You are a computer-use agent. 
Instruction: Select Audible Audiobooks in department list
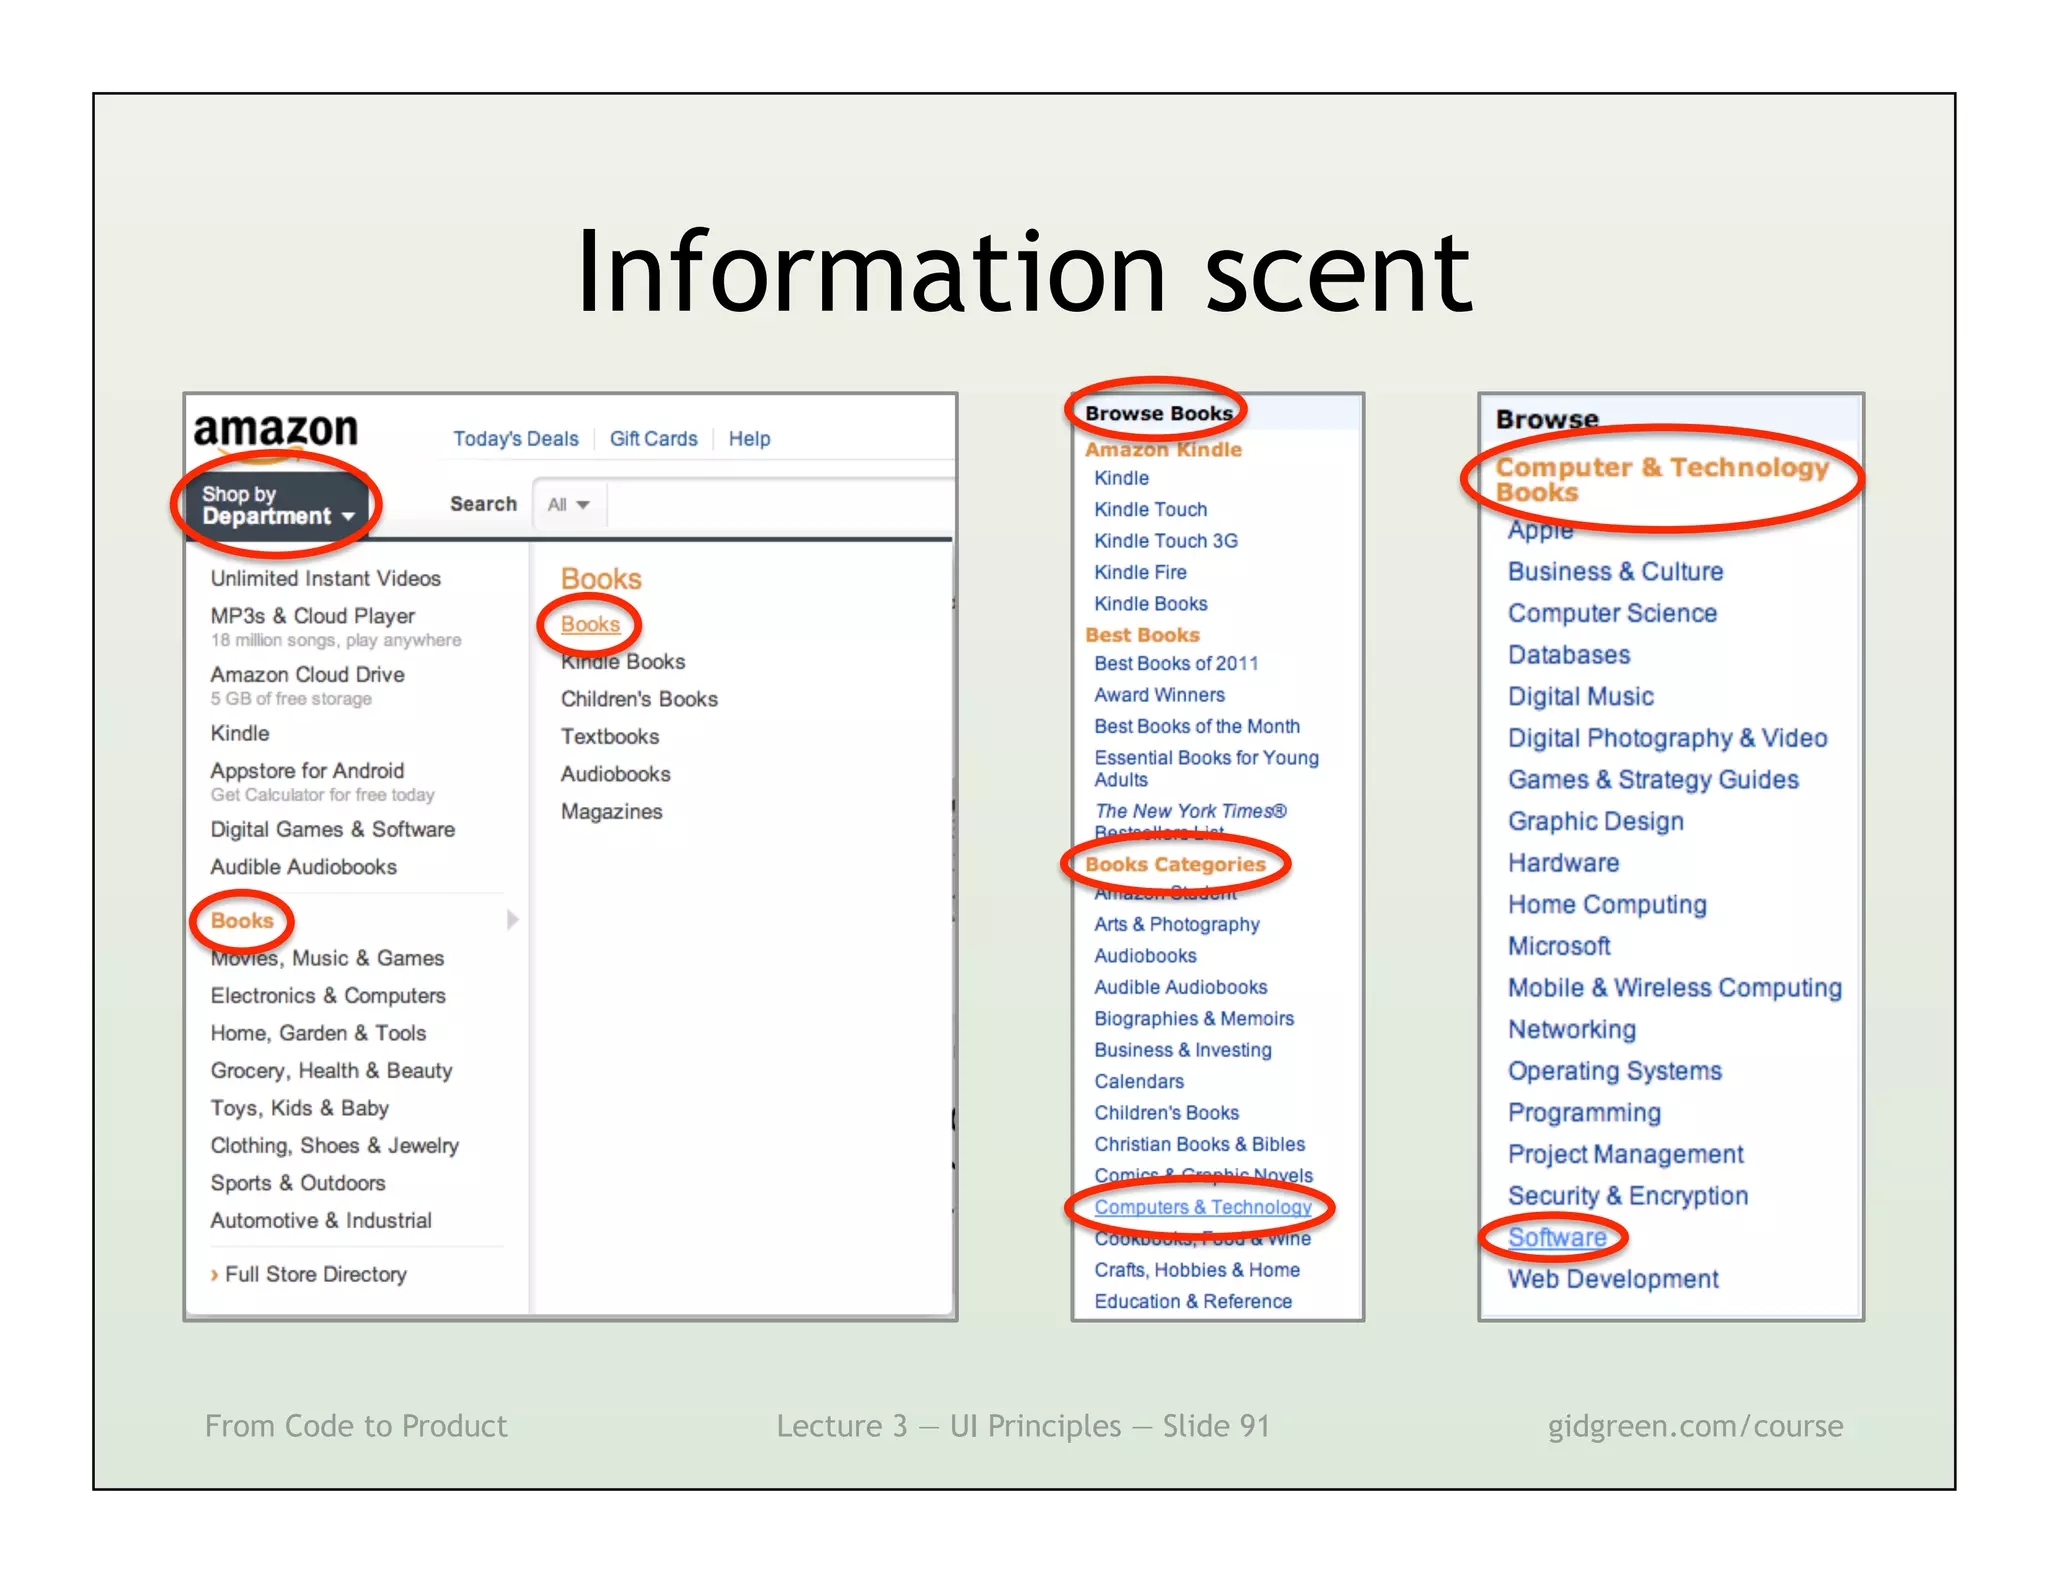tap(303, 867)
